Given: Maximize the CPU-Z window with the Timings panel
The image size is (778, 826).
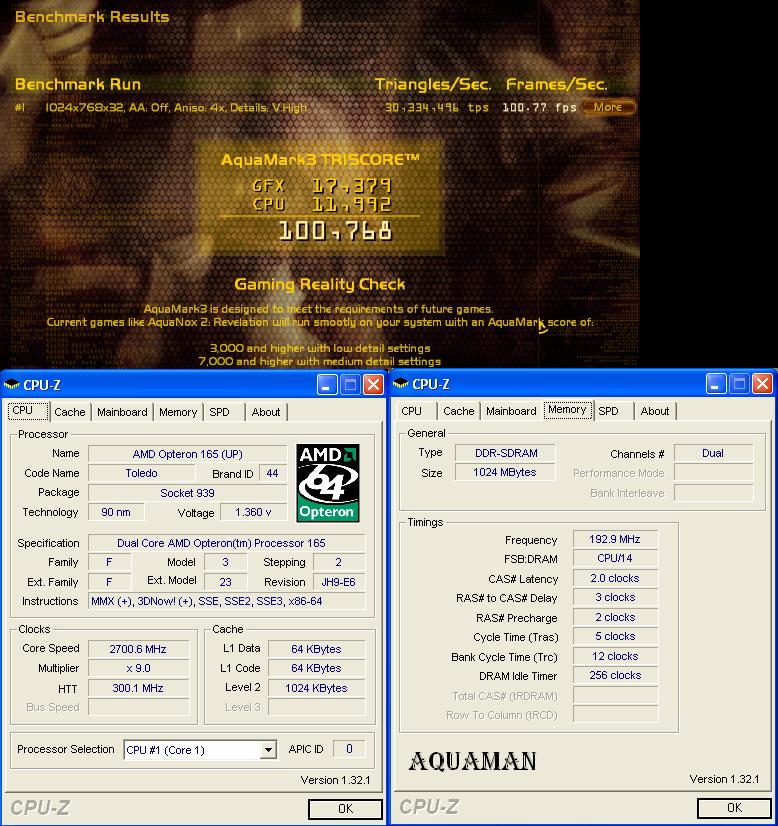Looking at the screenshot, I should pyautogui.click(x=739, y=384).
